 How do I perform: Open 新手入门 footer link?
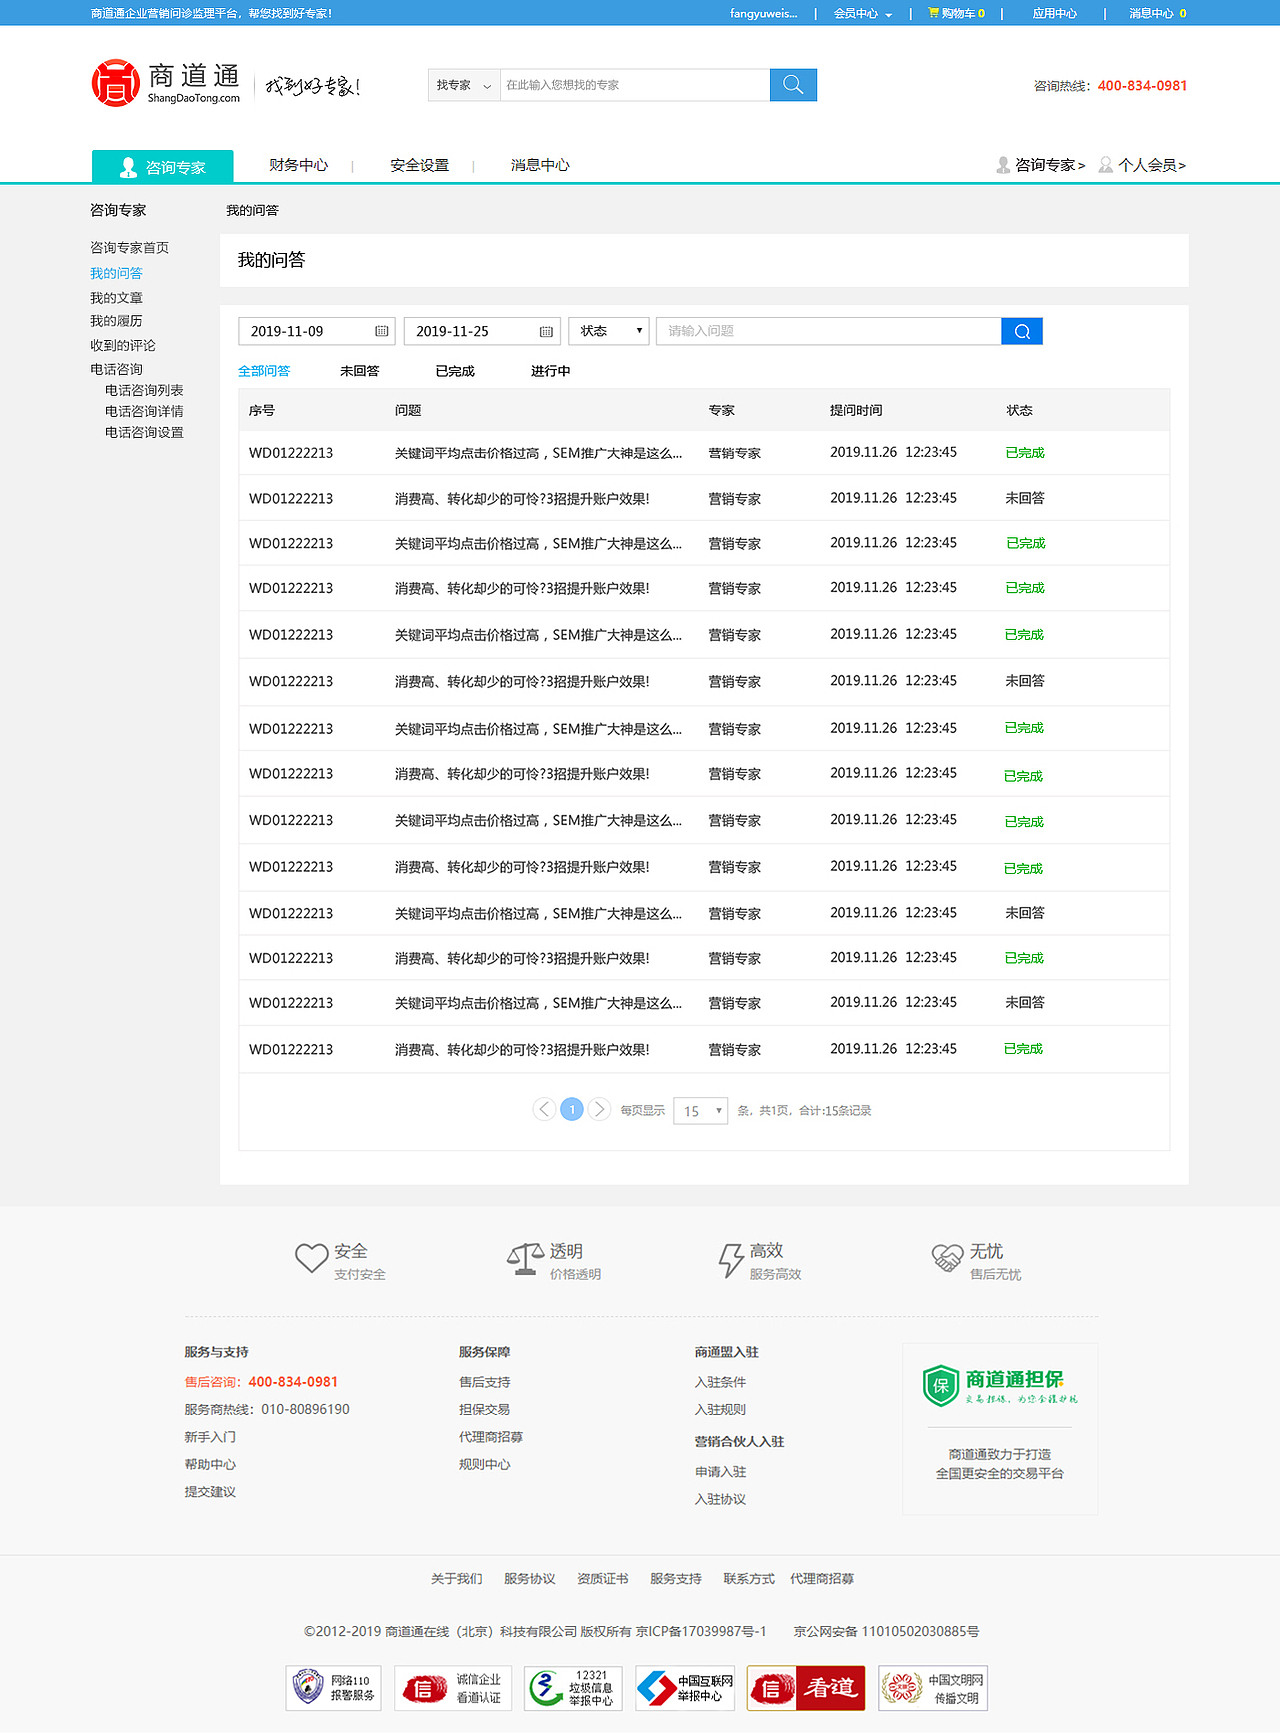pos(210,1437)
